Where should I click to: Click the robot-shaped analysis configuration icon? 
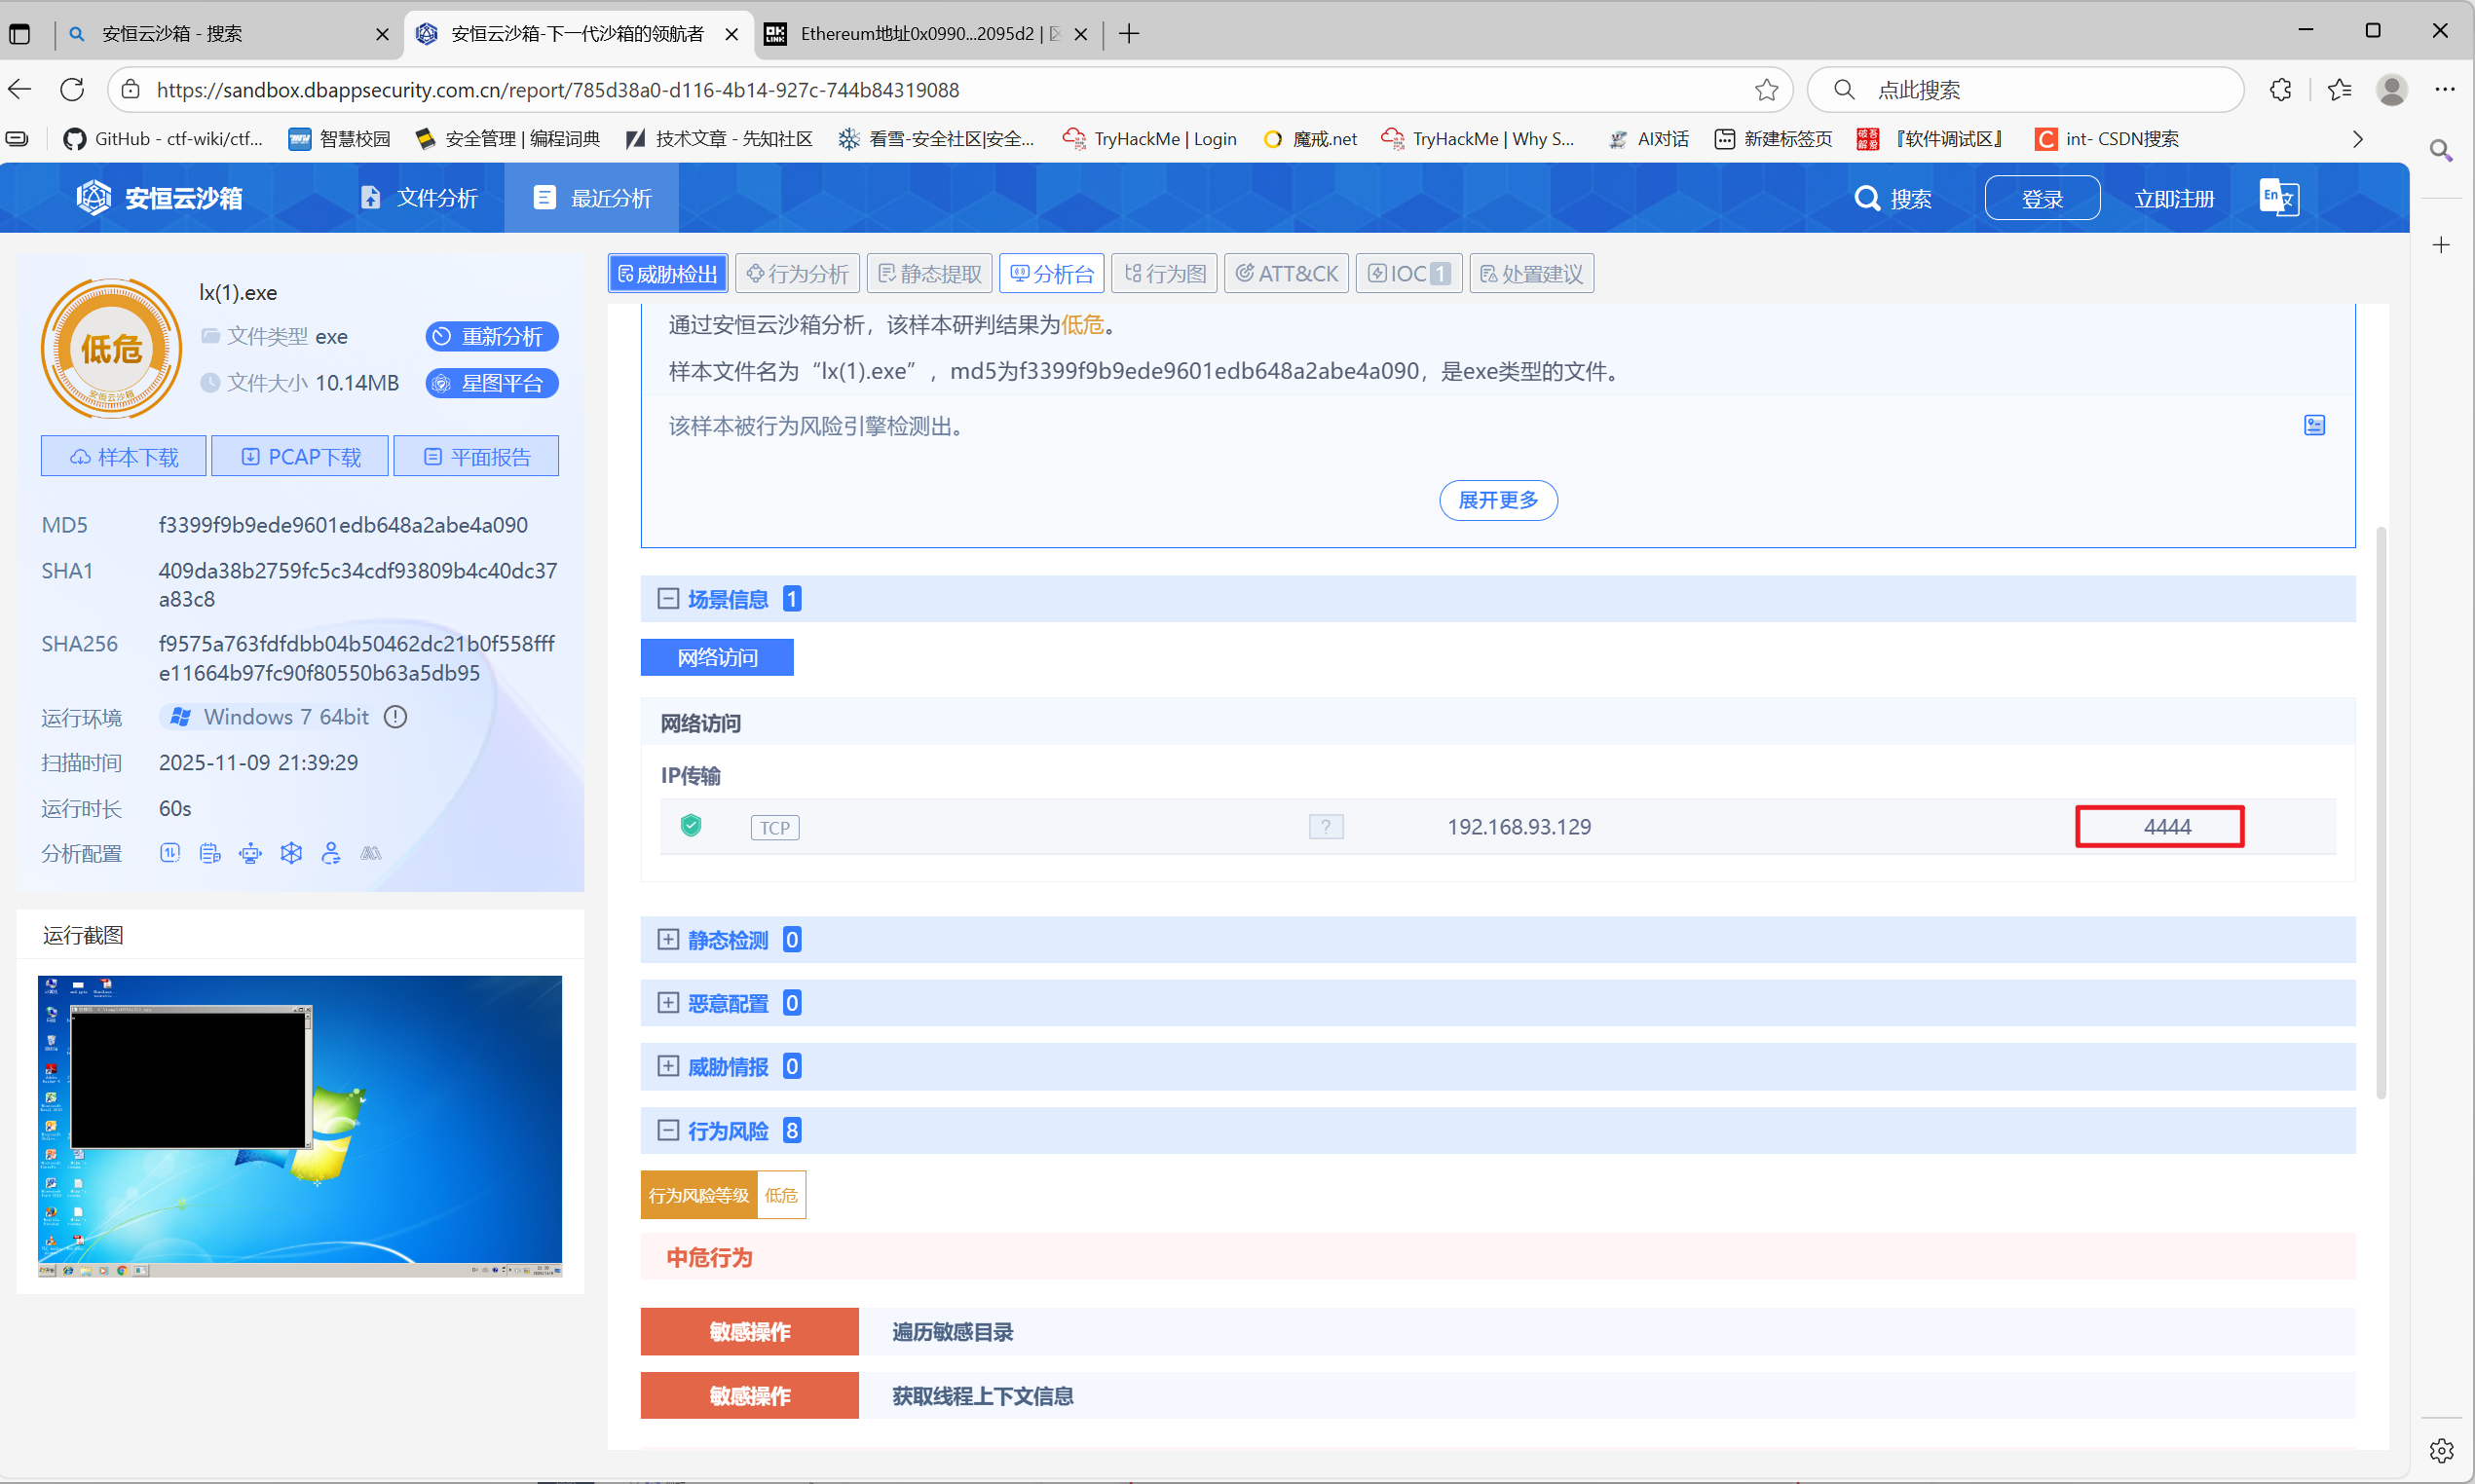tap(250, 853)
